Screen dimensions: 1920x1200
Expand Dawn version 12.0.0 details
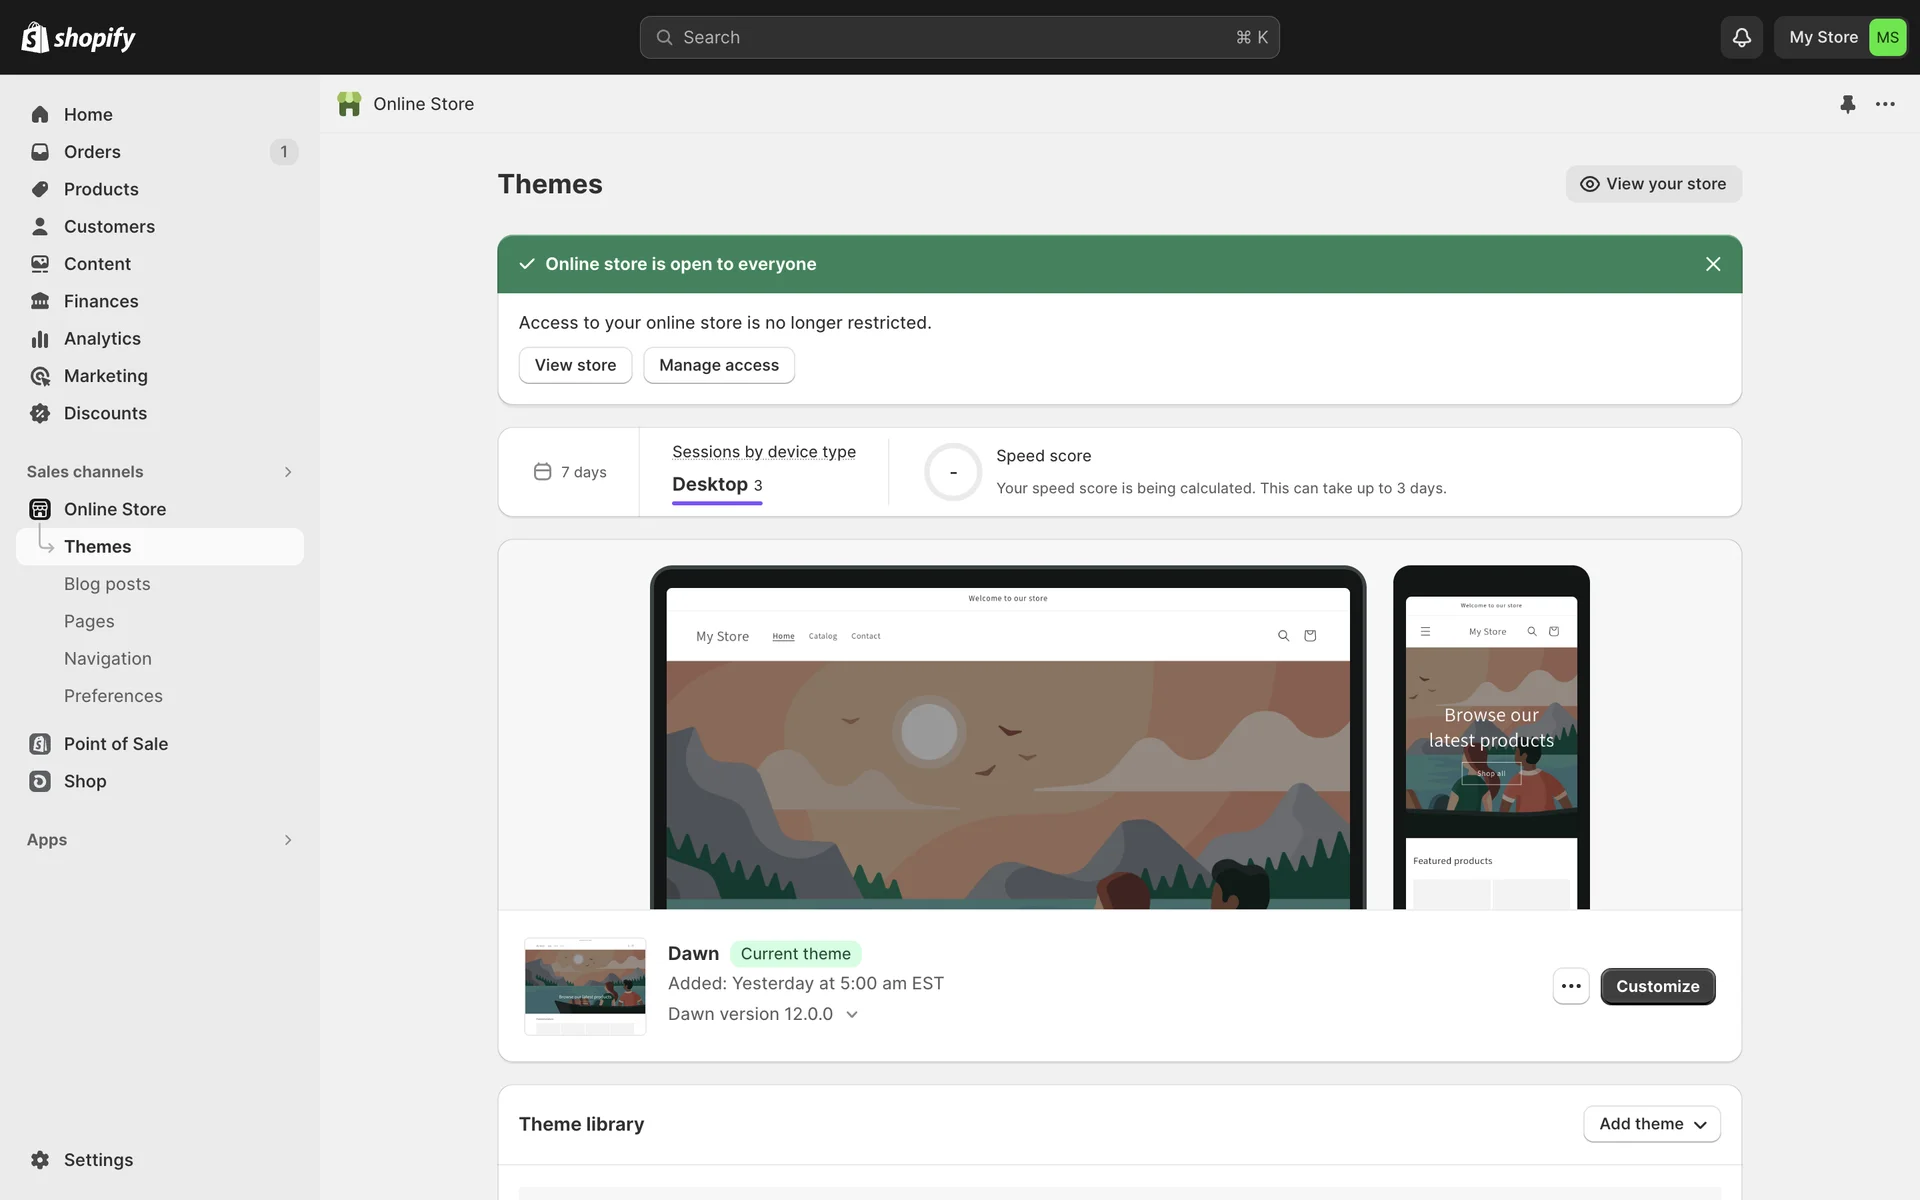coord(852,1014)
